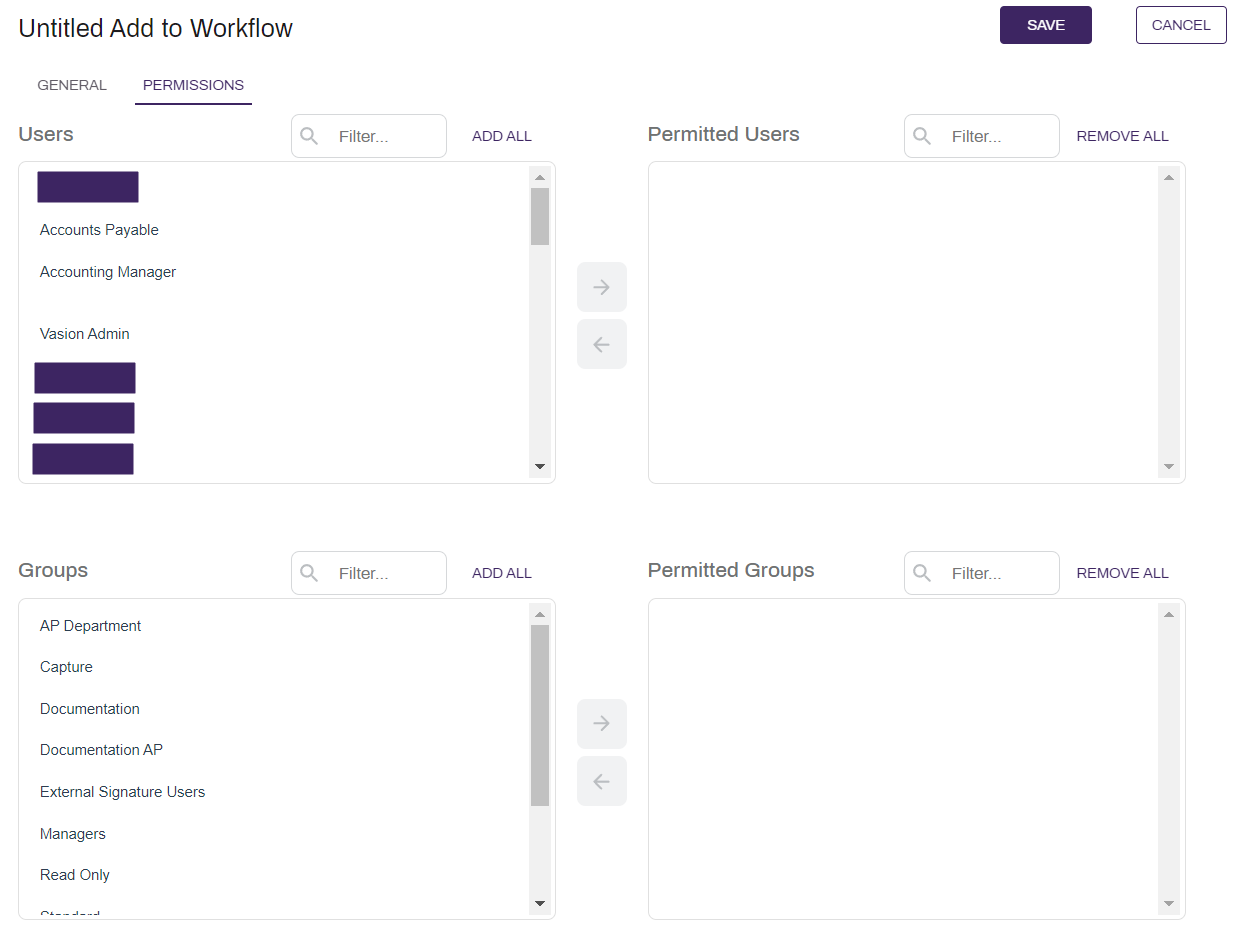
Task: Select the PERMISSIONS tab
Action: (x=193, y=85)
